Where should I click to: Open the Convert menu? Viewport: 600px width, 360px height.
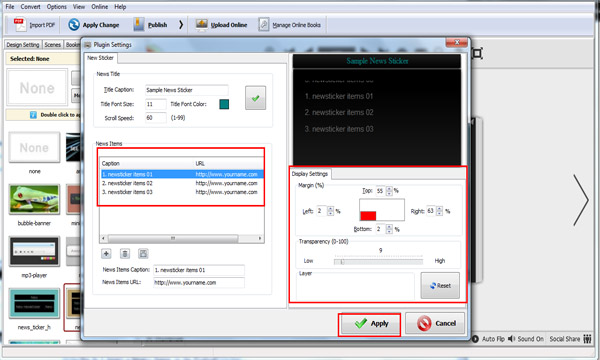coord(30,7)
